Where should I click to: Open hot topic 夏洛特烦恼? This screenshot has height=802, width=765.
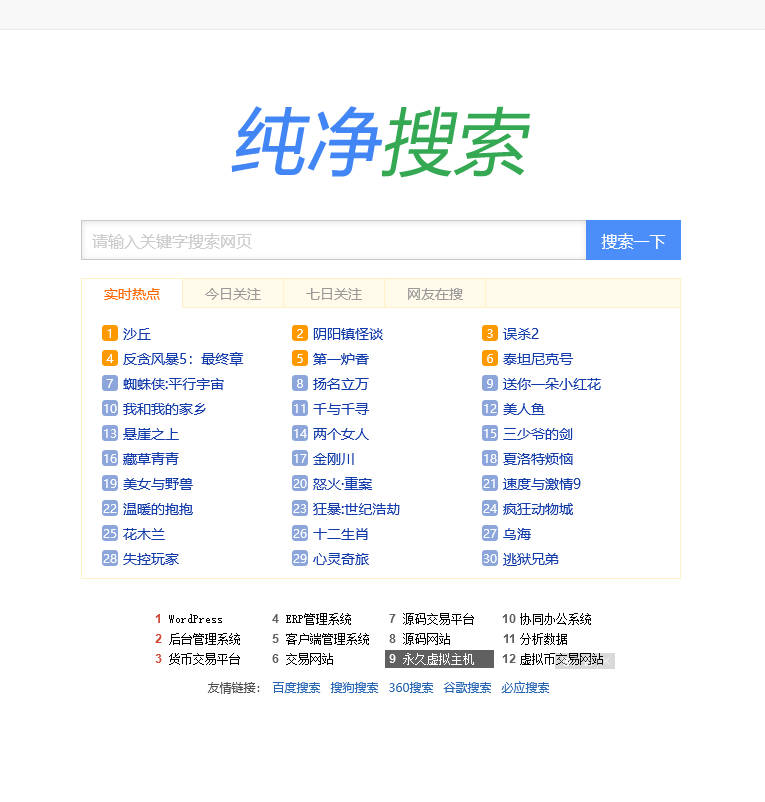click(x=537, y=459)
